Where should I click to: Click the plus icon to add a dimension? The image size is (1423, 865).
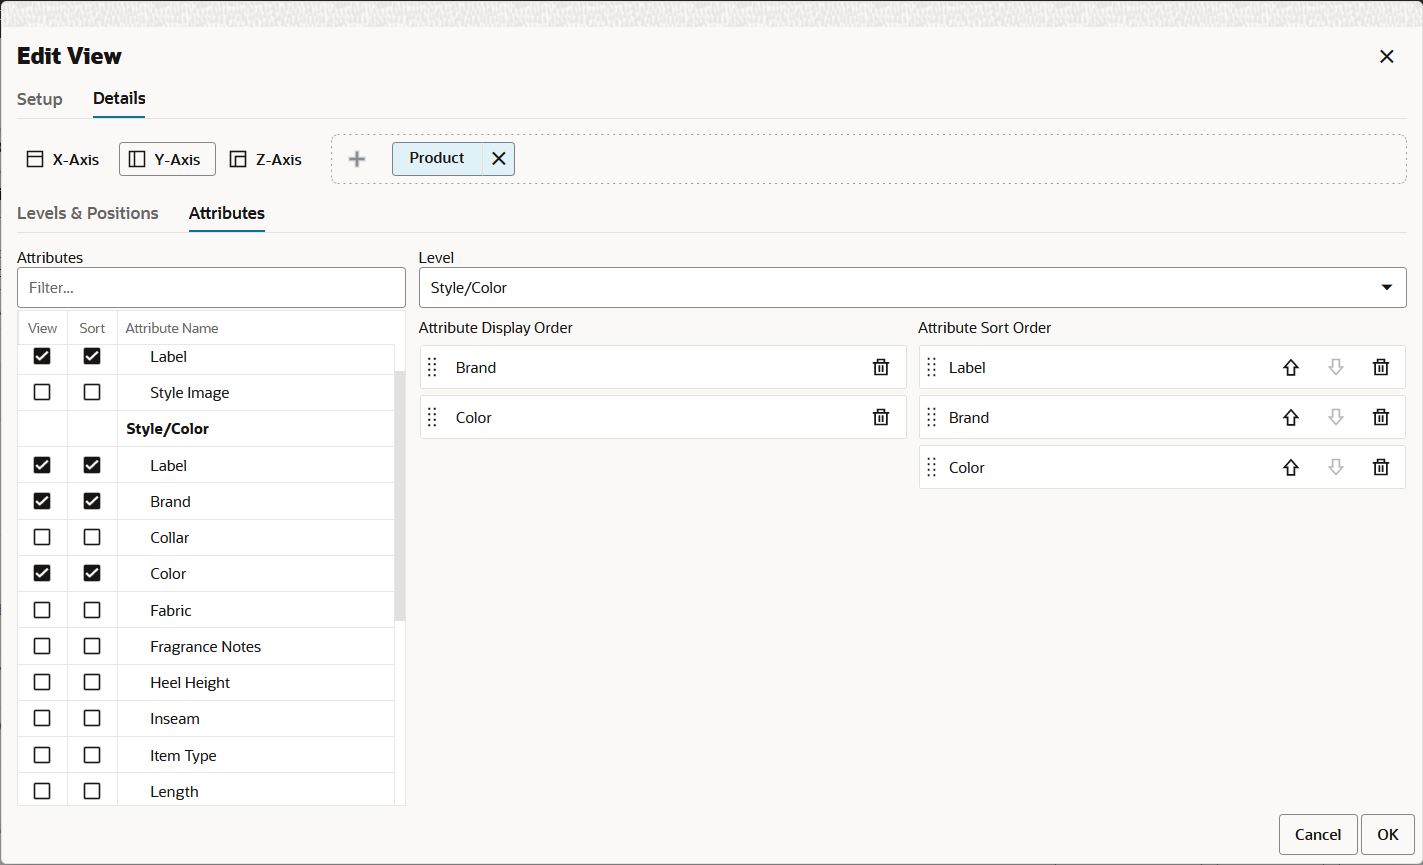pos(357,159)
